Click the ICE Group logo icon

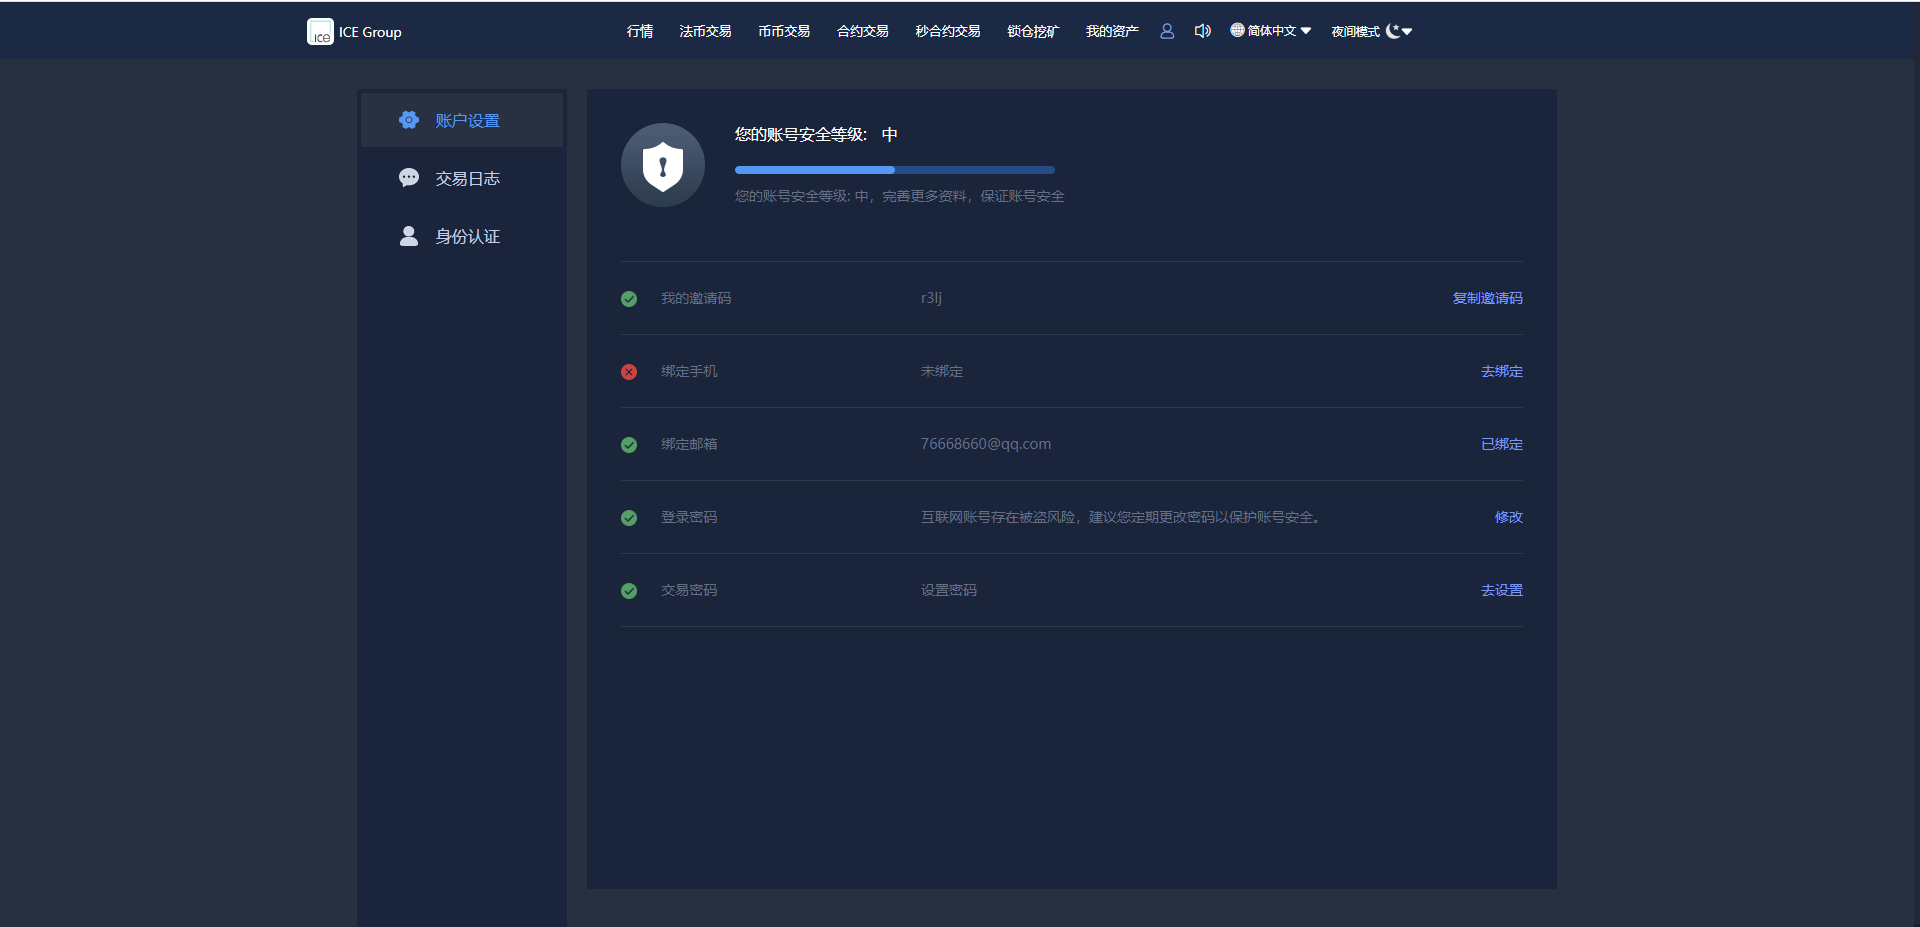(320, 32)
